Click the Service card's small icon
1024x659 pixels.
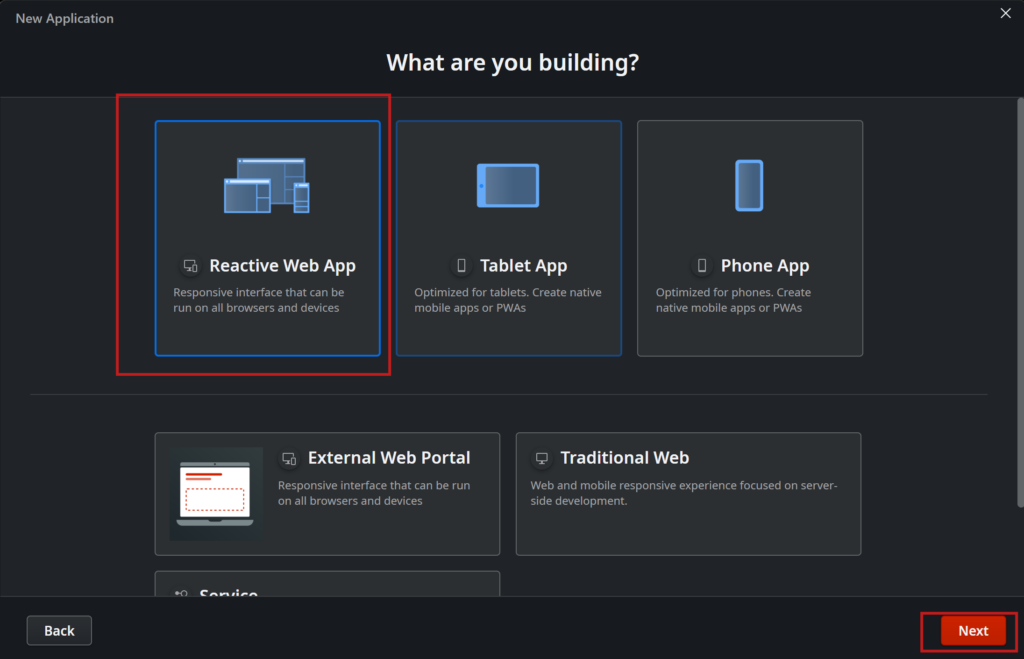pyautogui.click(x=182, y=594)
